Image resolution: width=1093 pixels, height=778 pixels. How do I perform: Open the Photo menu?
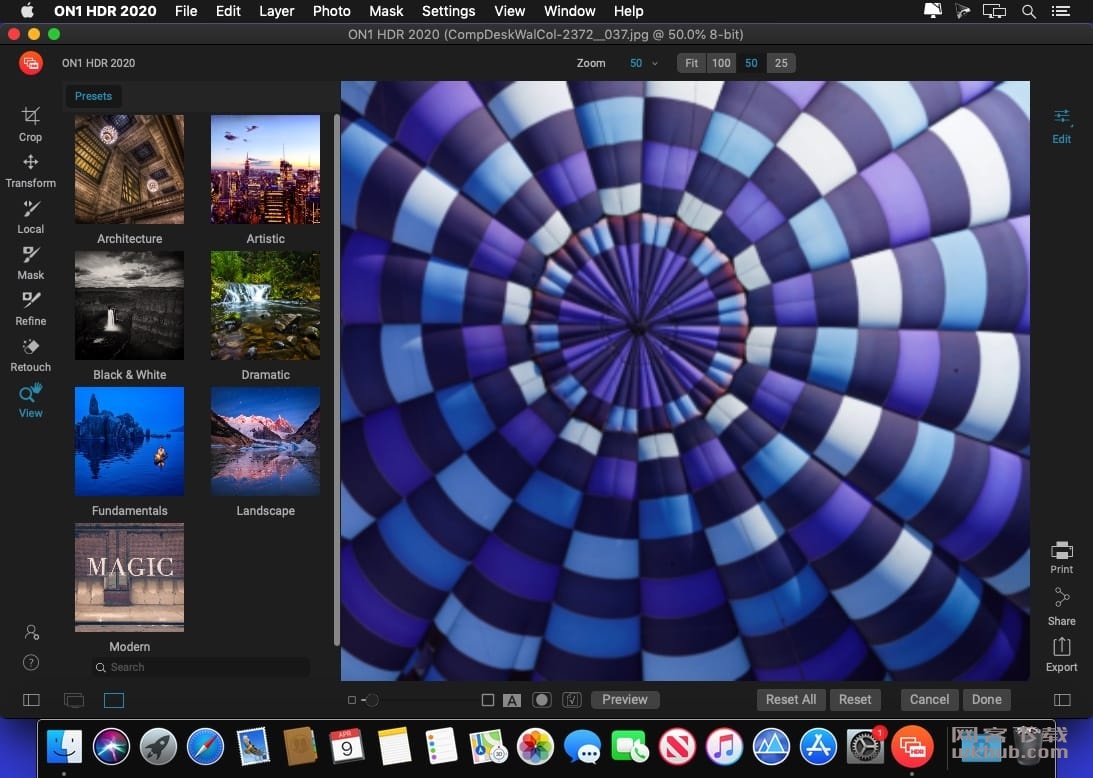(332, 11)
